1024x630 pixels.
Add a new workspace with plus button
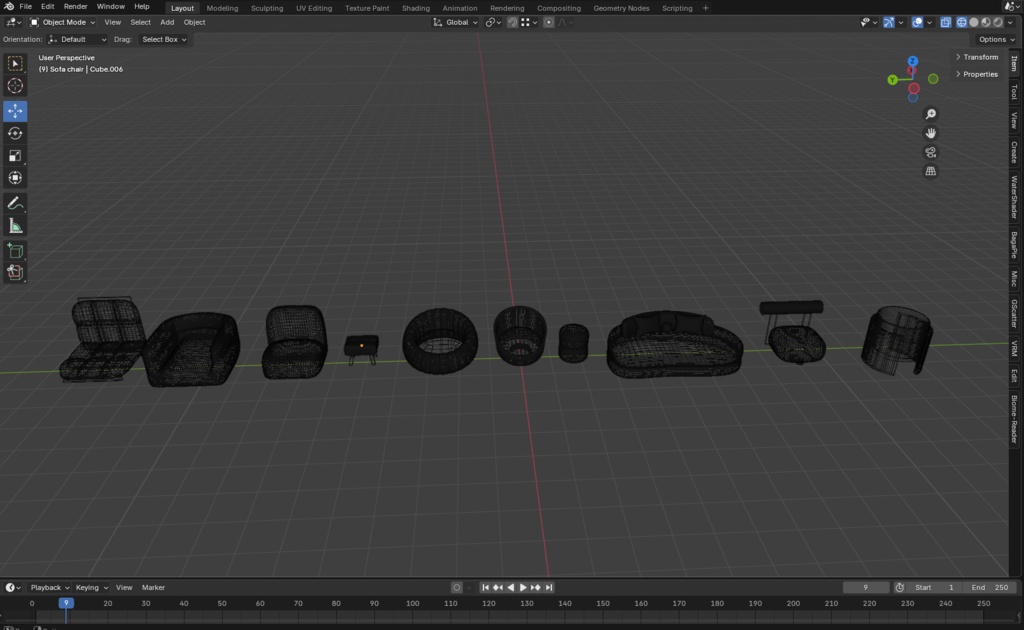click(x=705, y=8)
